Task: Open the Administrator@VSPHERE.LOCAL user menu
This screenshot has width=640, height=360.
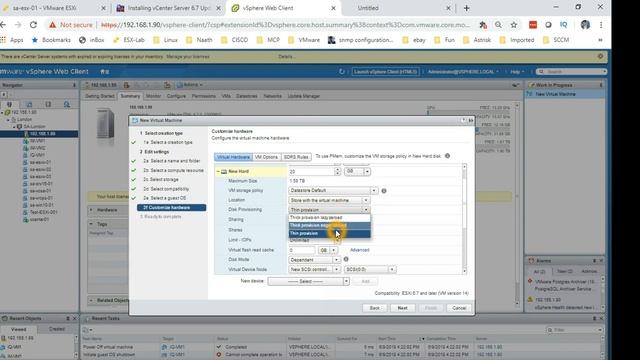Action: [463, 72]
